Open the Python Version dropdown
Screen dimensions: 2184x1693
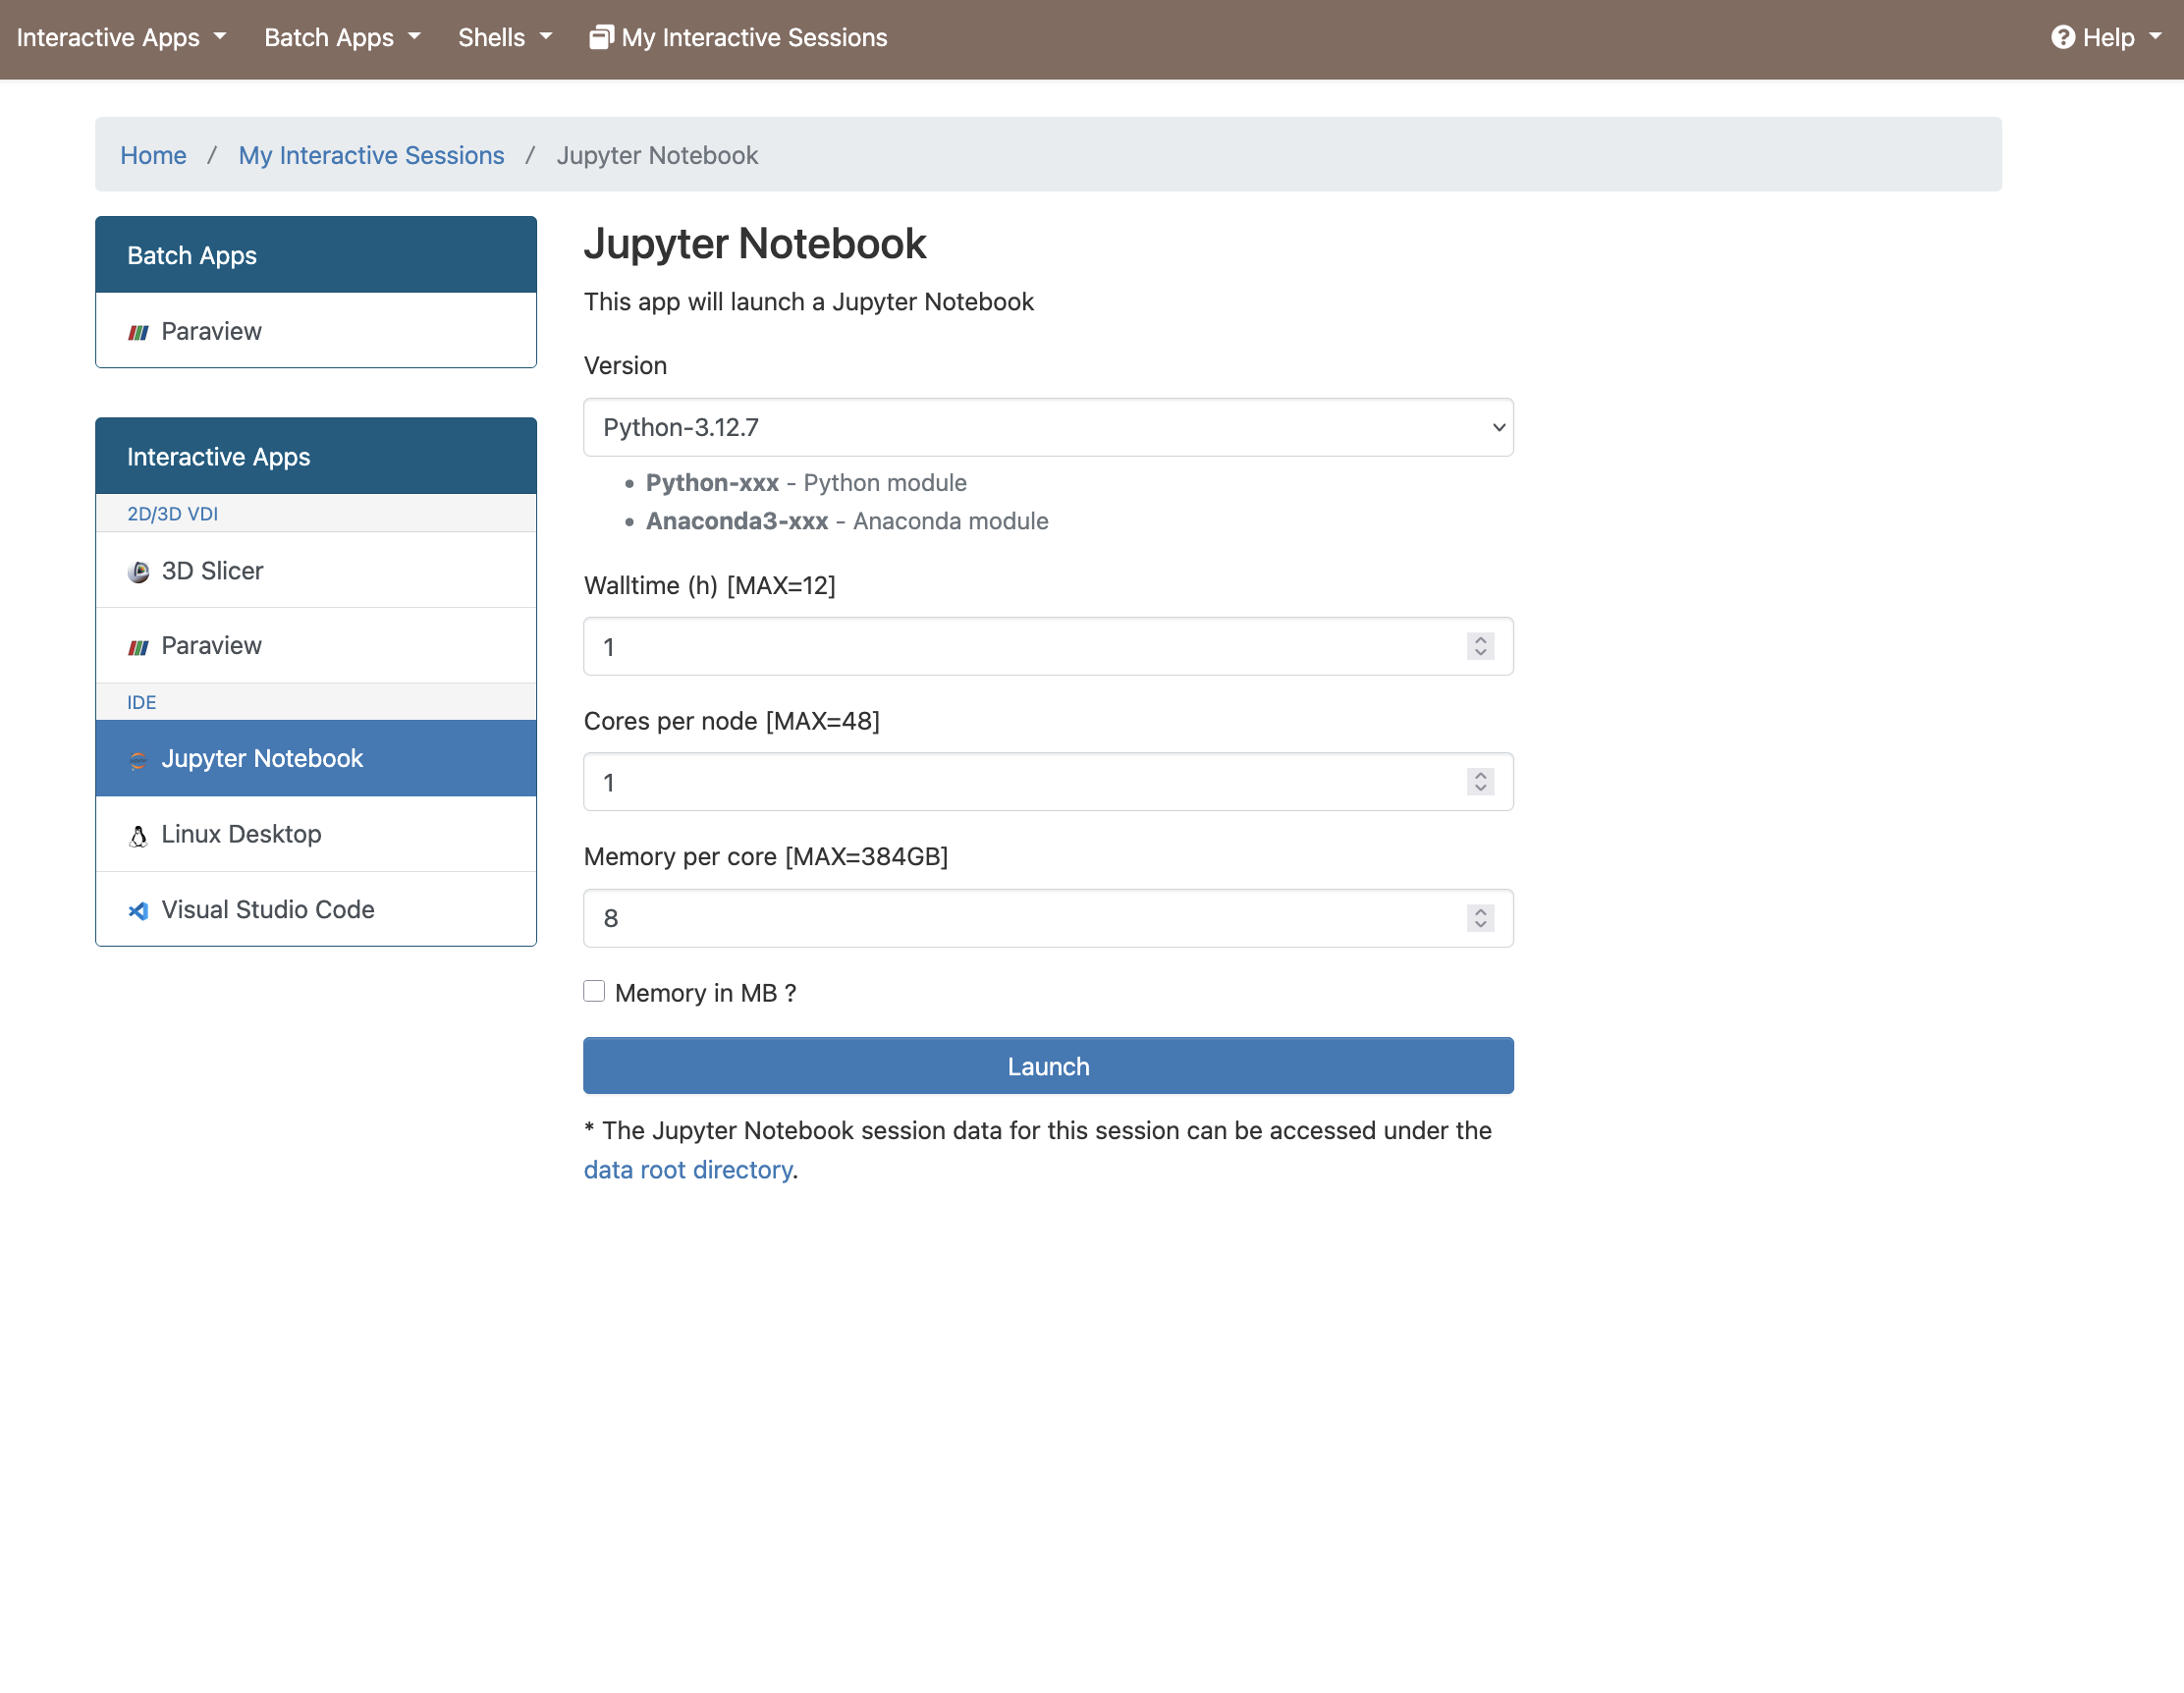1047,427
